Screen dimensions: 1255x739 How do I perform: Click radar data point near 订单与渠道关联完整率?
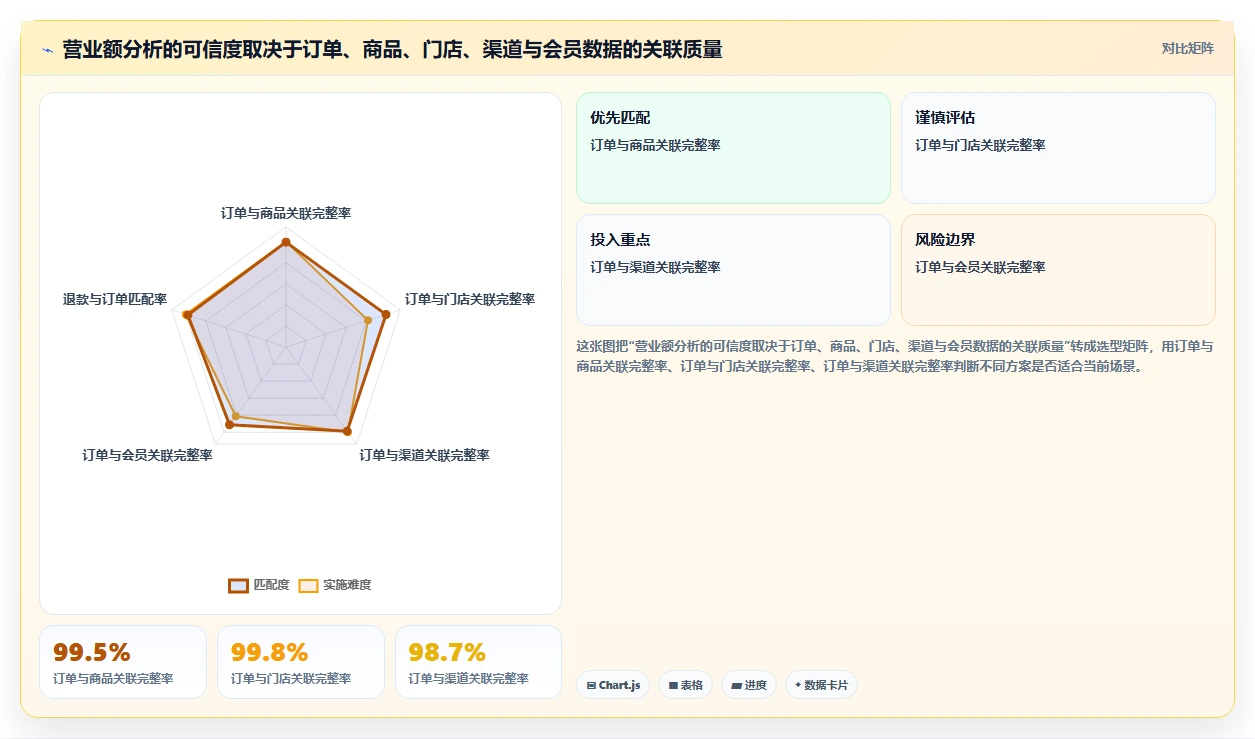[347, 432]
